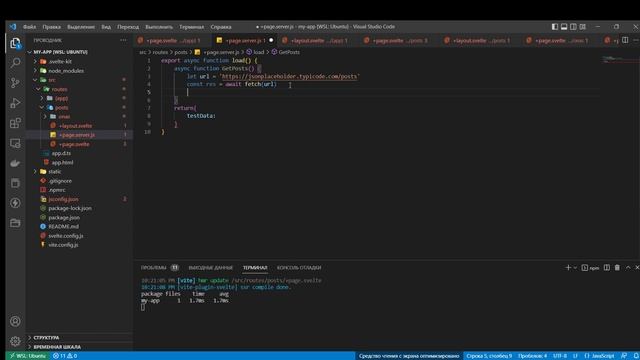The height and width of the screenshot is (360, 640).
Task: Expand the static folder
Action: (x=55, y=171)
